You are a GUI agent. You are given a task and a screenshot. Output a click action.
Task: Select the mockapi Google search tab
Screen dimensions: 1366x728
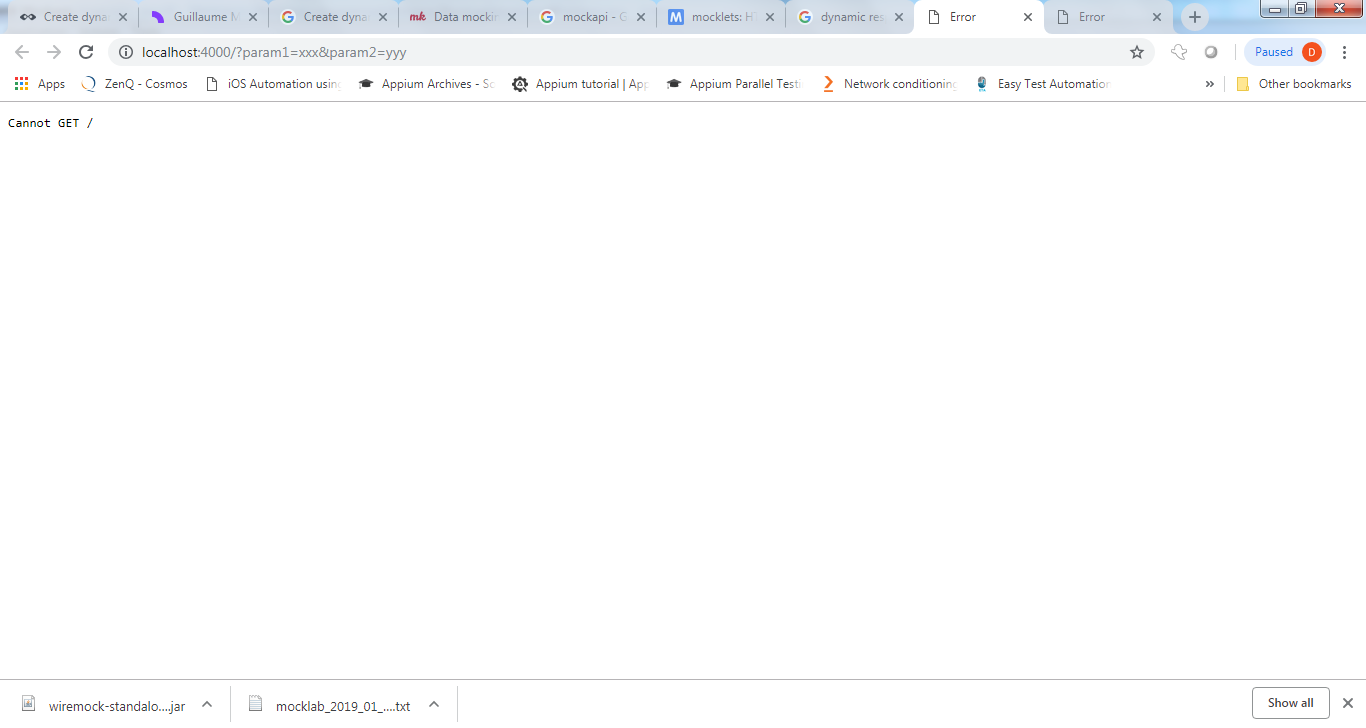click(590, 16)
